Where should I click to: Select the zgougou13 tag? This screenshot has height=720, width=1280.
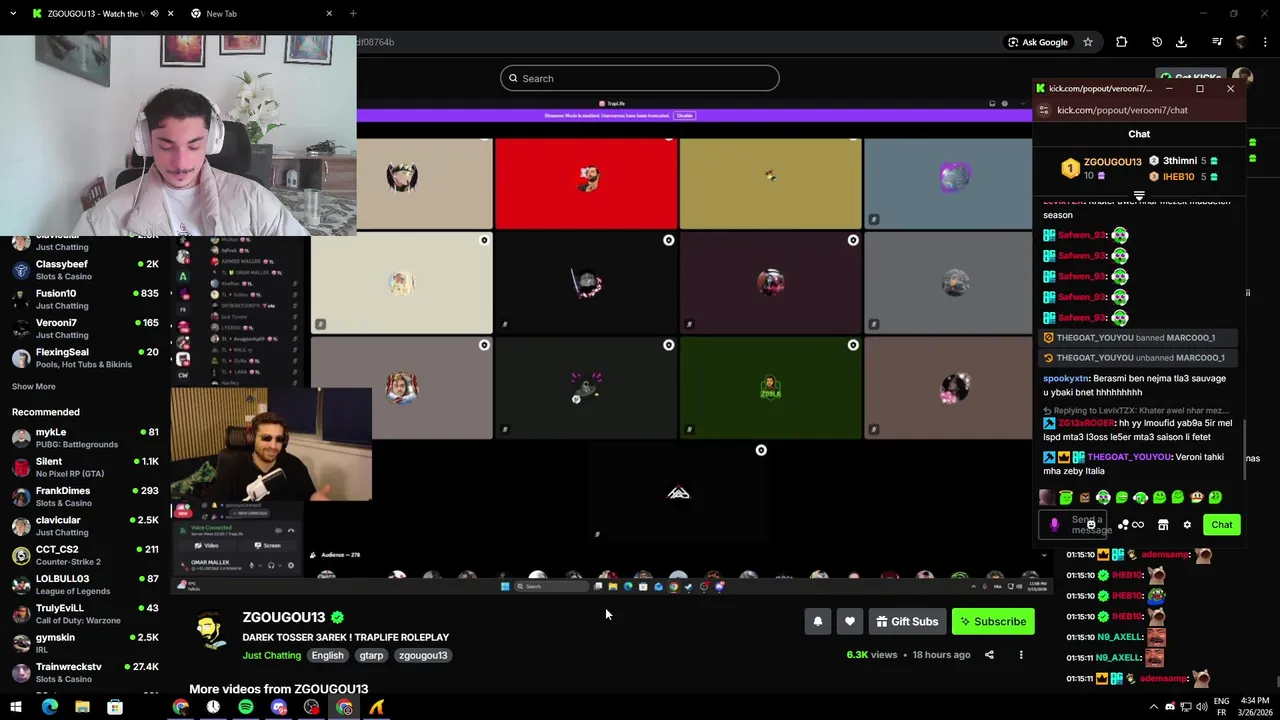pos(423,655)
